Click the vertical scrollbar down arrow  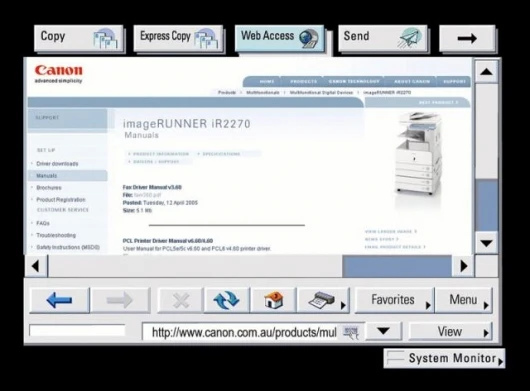[486, 243]
